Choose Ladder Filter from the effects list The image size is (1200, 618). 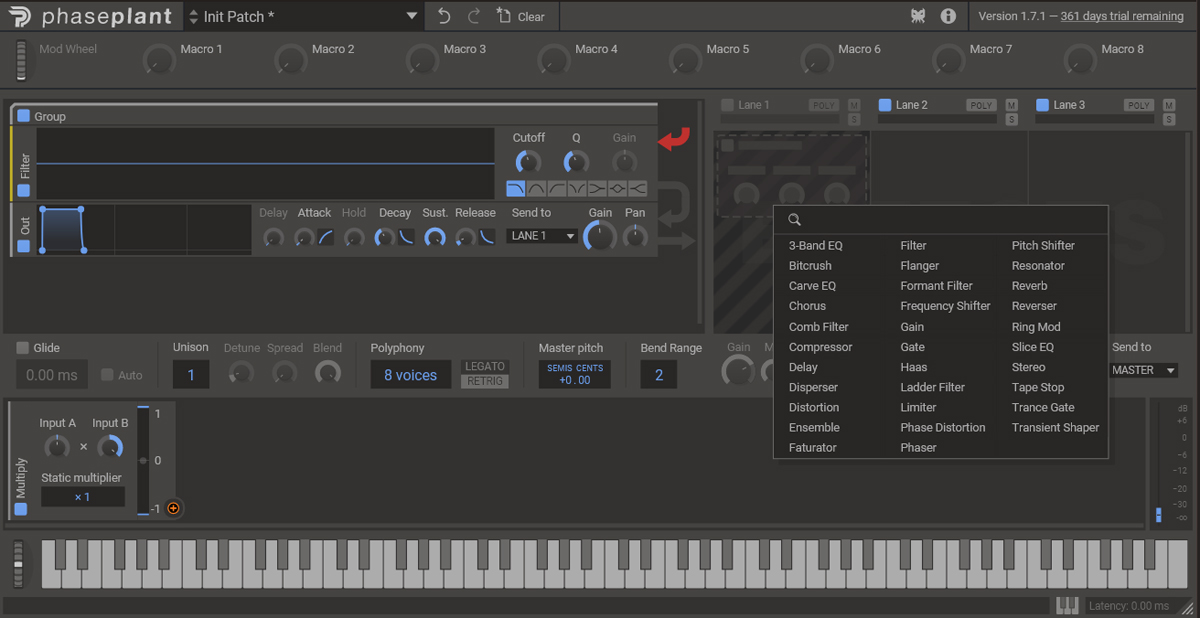click(x=932, y=387)
